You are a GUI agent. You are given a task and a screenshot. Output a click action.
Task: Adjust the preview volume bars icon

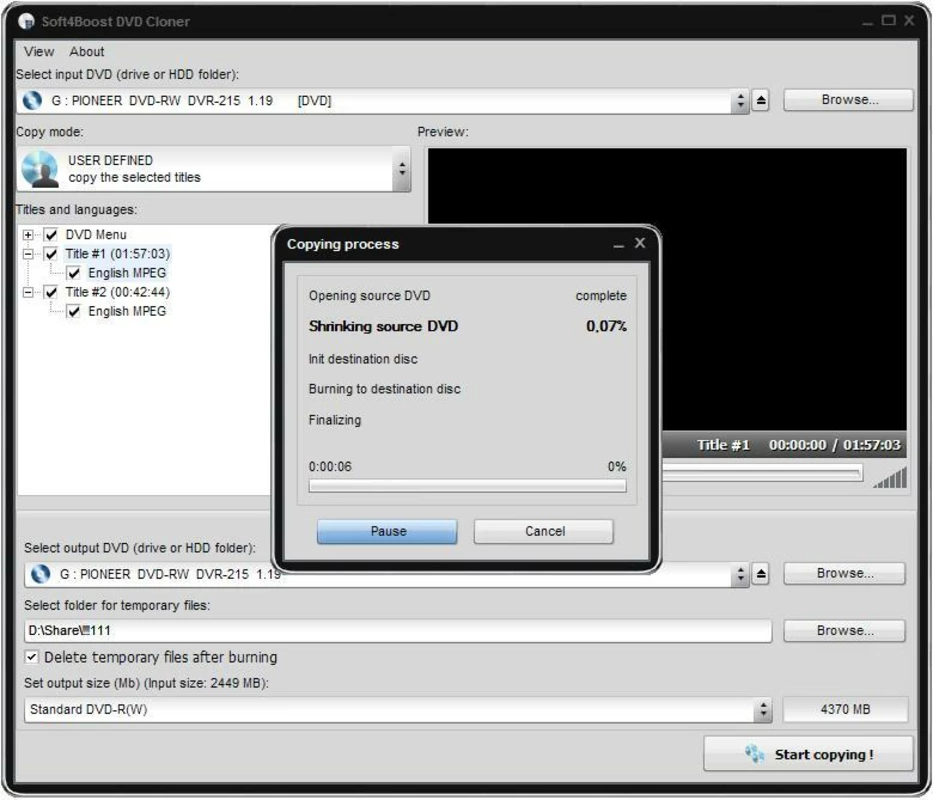coord(890,477)
